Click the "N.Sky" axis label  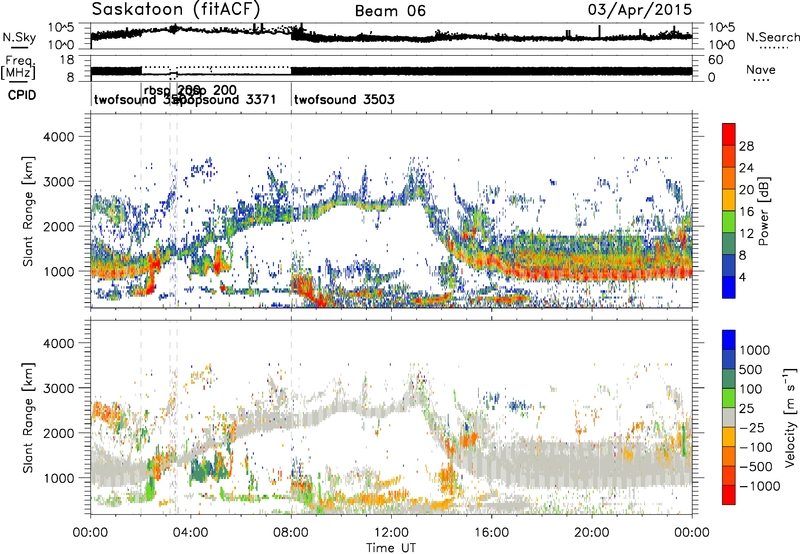(x=19, y=37)
